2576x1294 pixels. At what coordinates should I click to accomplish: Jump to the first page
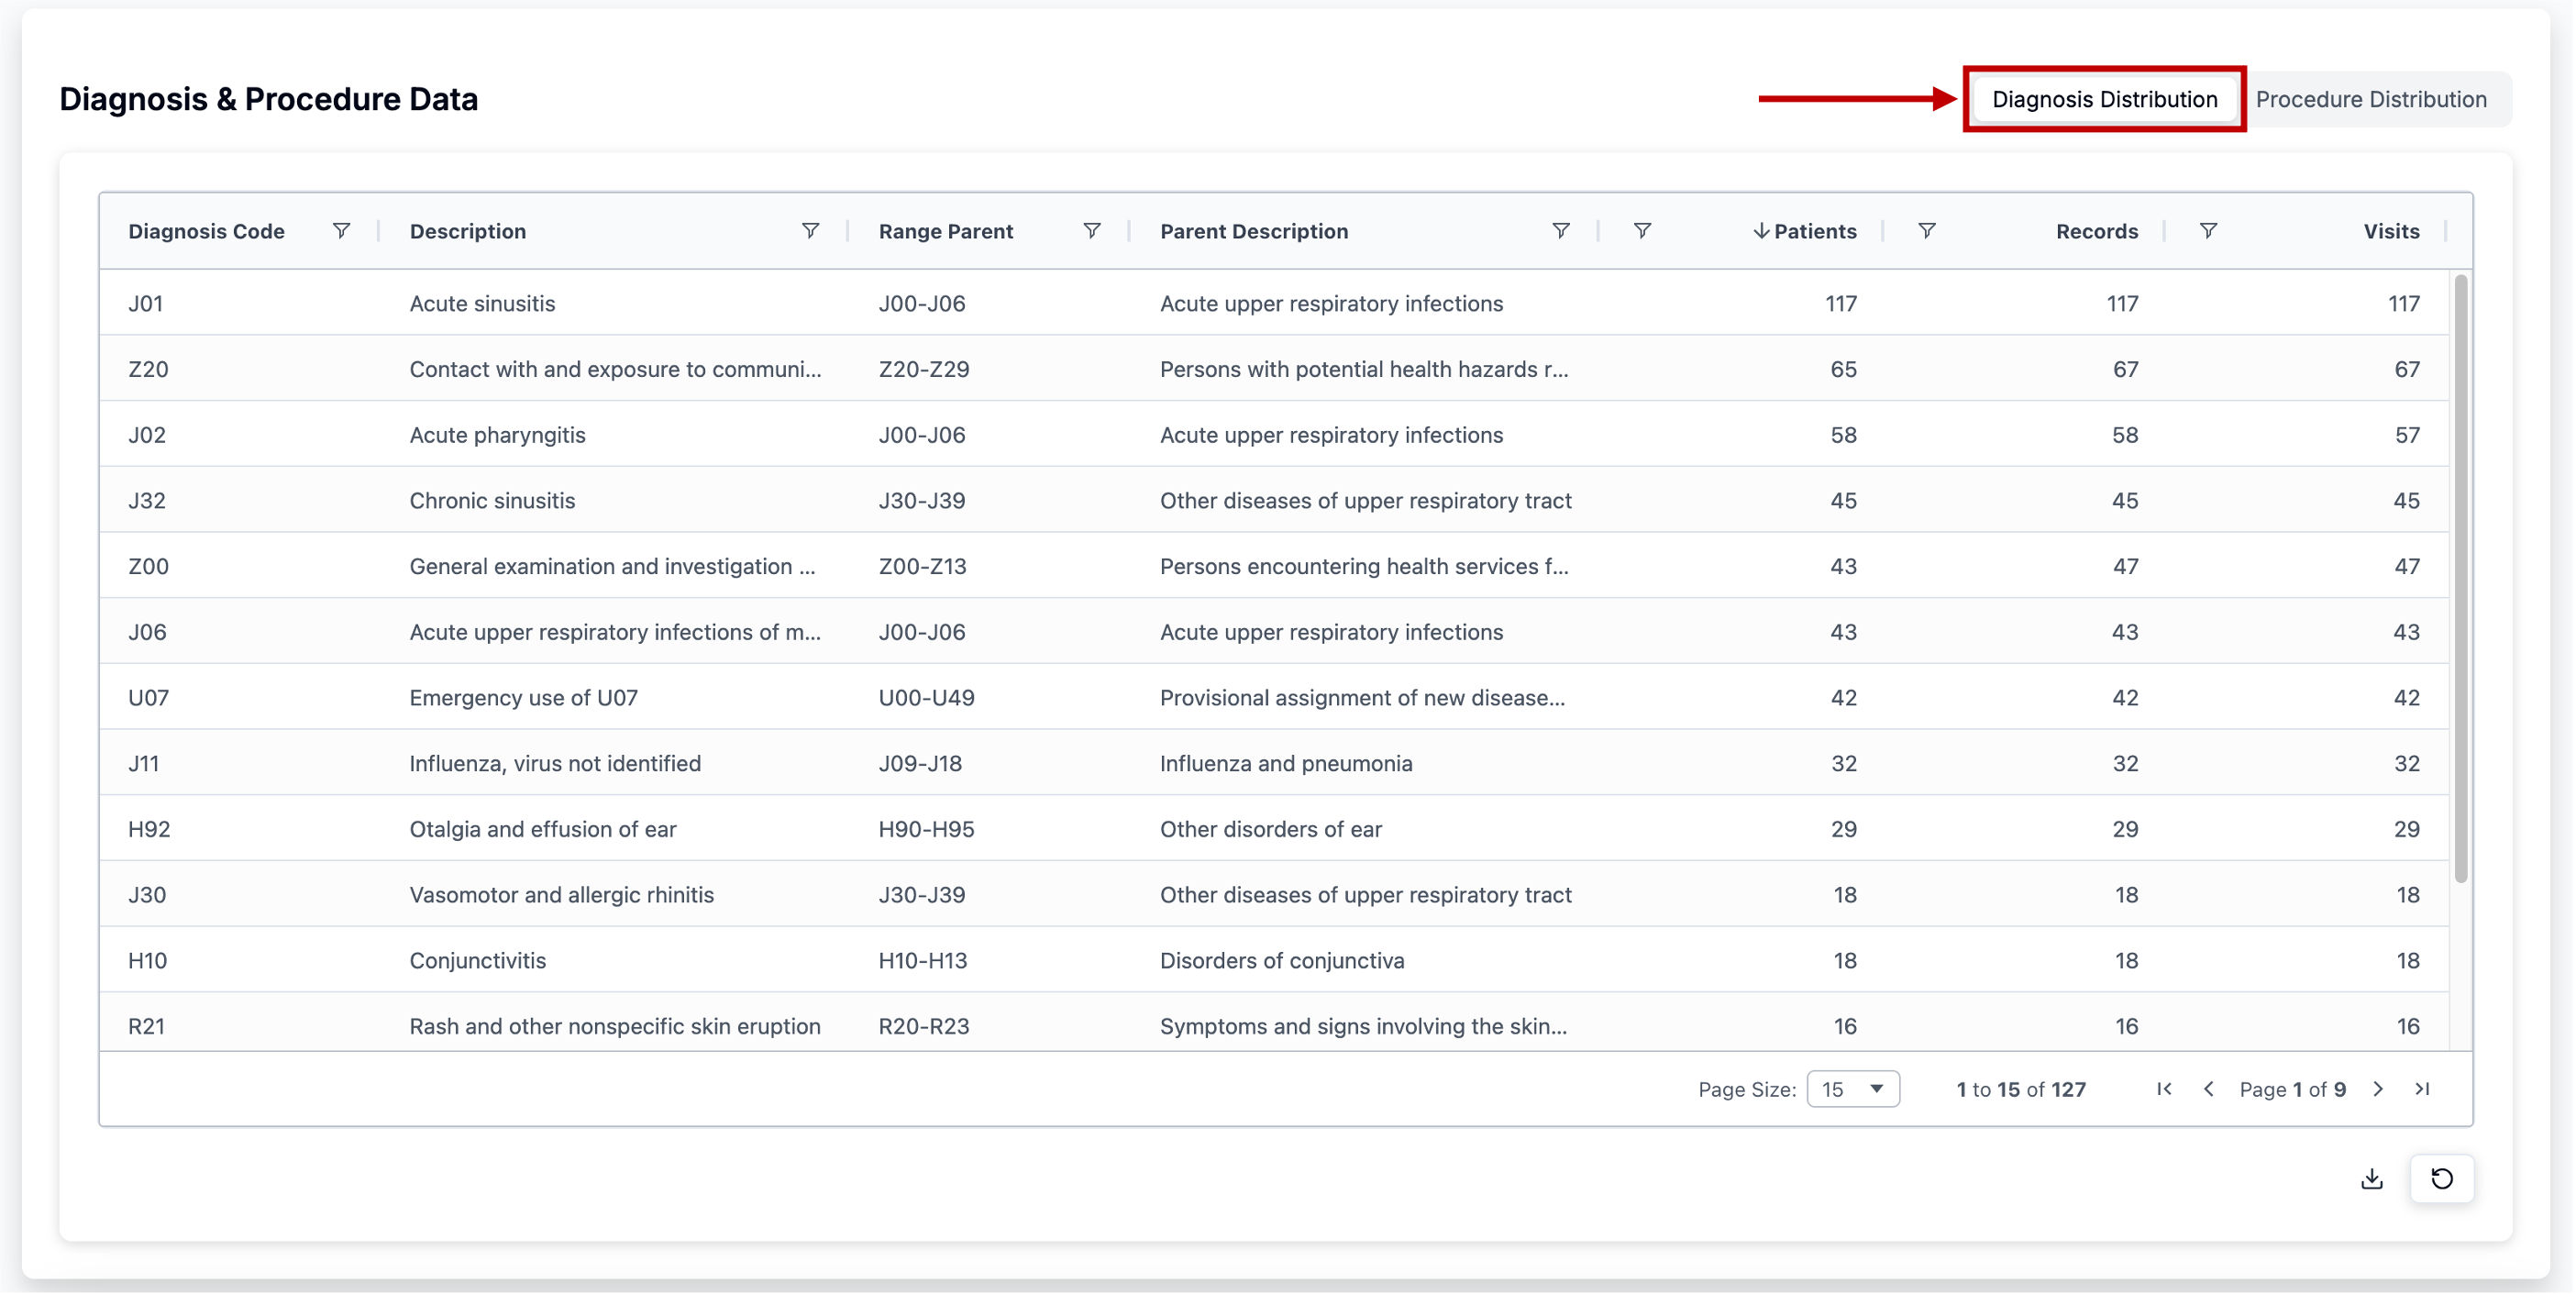point(2164,1089)
